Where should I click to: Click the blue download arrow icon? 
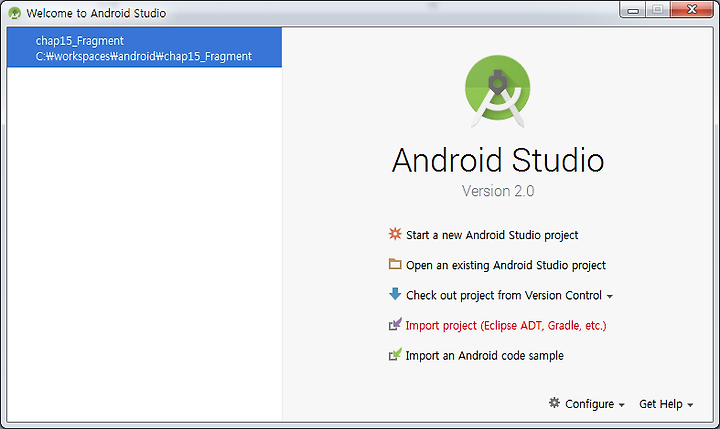pos(395,294)
